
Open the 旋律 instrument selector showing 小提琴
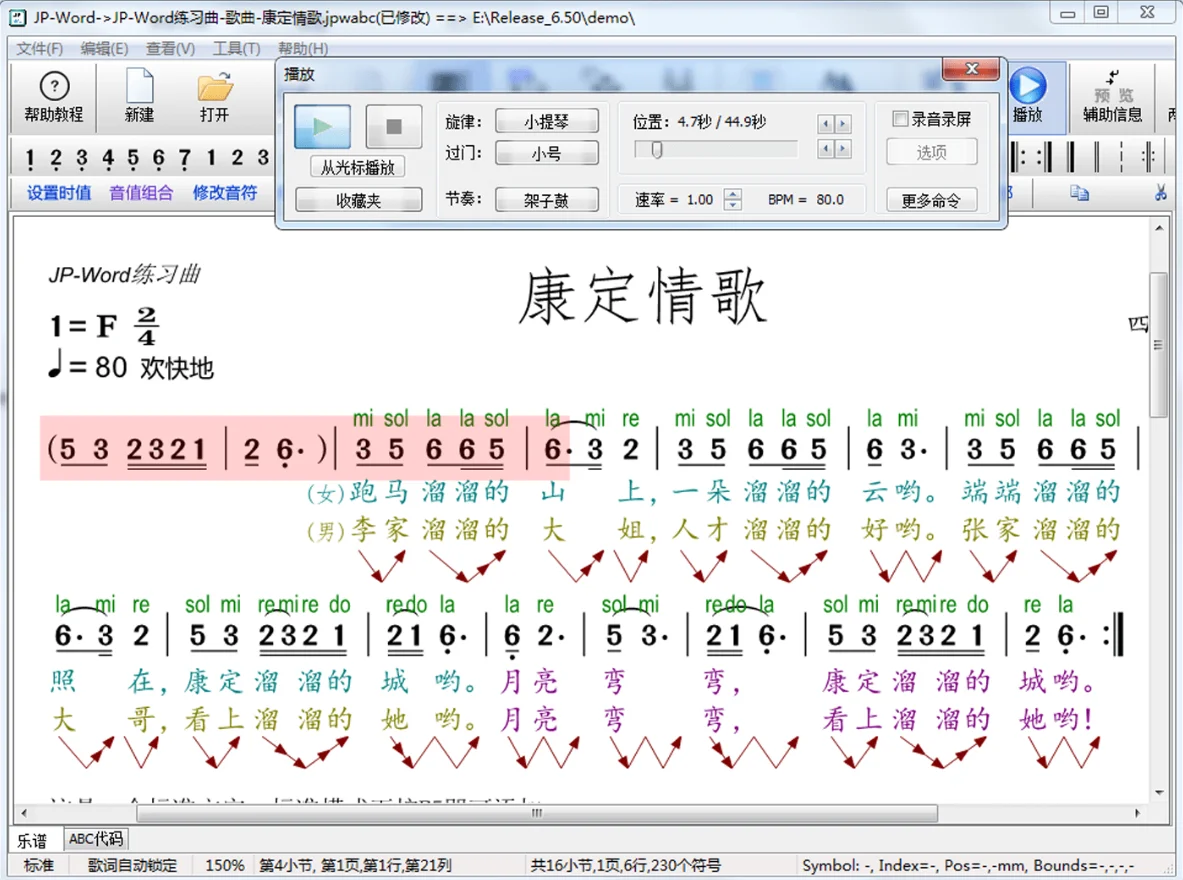[546, 120]
